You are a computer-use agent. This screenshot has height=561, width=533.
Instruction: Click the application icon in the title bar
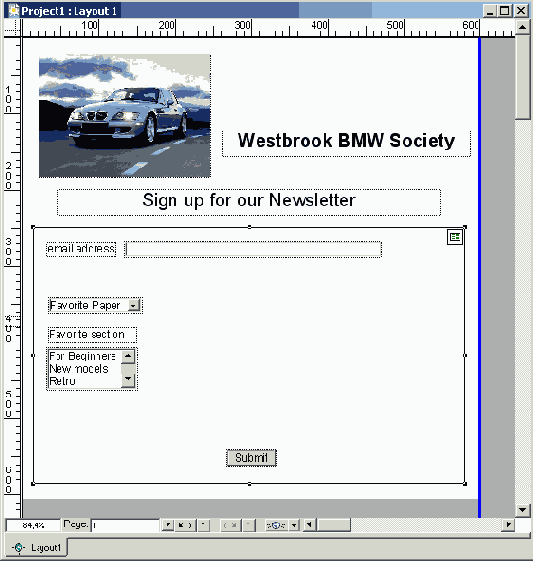(x=13, y=10)
